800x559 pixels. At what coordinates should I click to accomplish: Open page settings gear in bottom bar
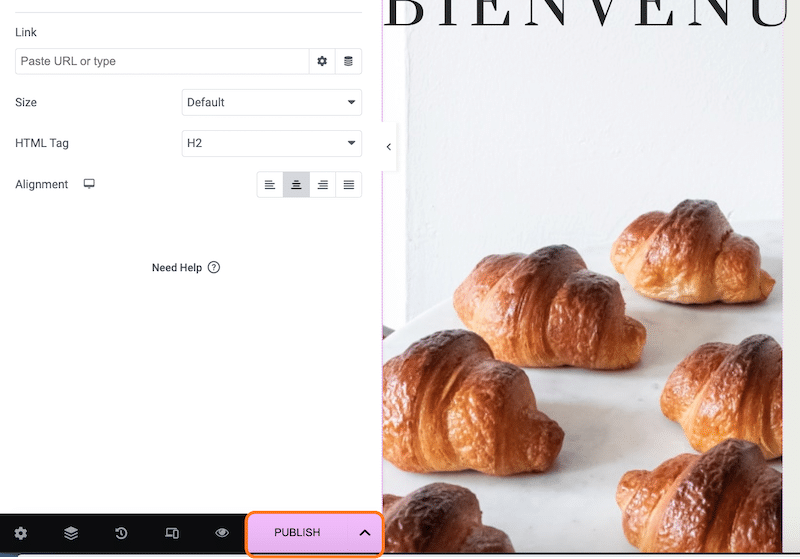(x=20, y=533)
